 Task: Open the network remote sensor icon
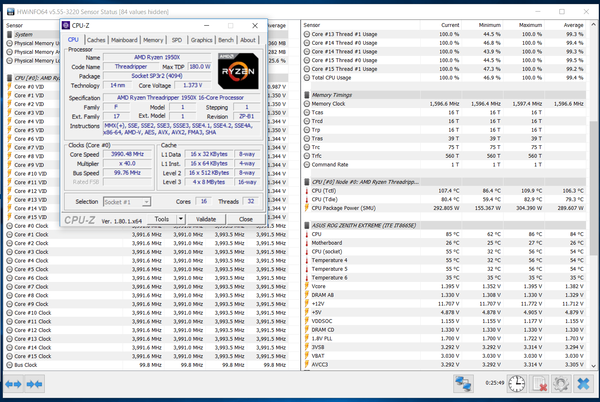pos(463,384)
